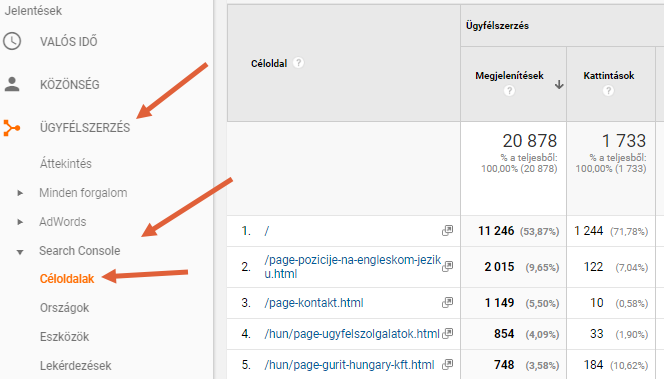Screen dimensions: 664x379
Task: Click Minden forgalom label
Action: (83, 193)
